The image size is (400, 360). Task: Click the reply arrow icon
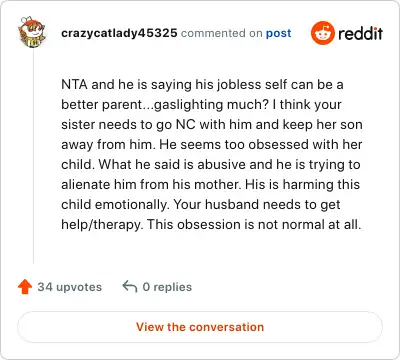130,286
